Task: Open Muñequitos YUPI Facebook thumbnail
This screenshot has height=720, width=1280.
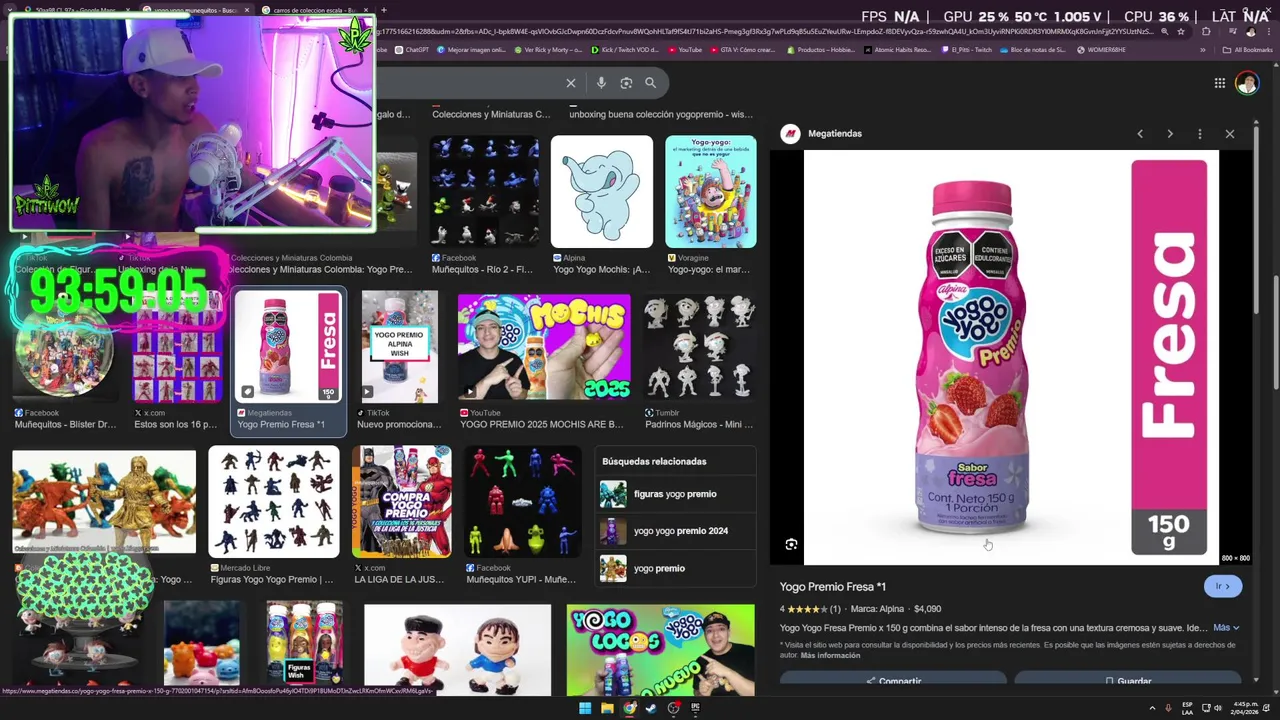Action: coord(522,502)
